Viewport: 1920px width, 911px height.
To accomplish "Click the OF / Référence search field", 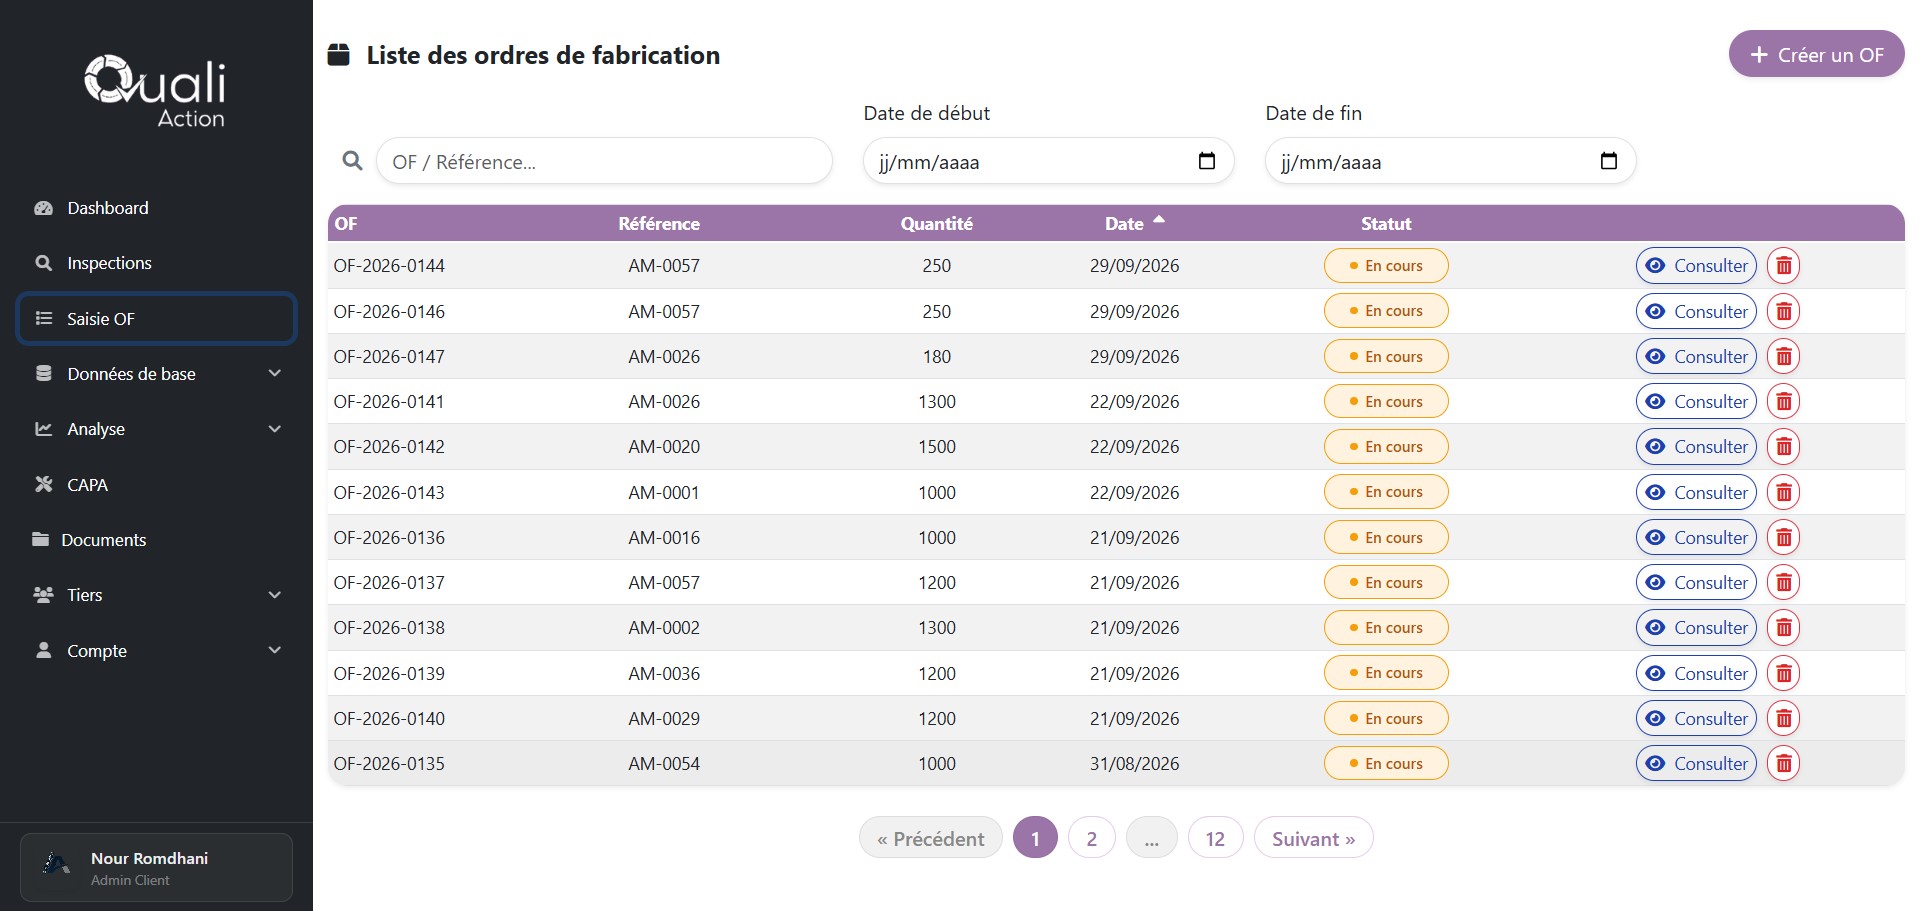I will pos(604,161).
